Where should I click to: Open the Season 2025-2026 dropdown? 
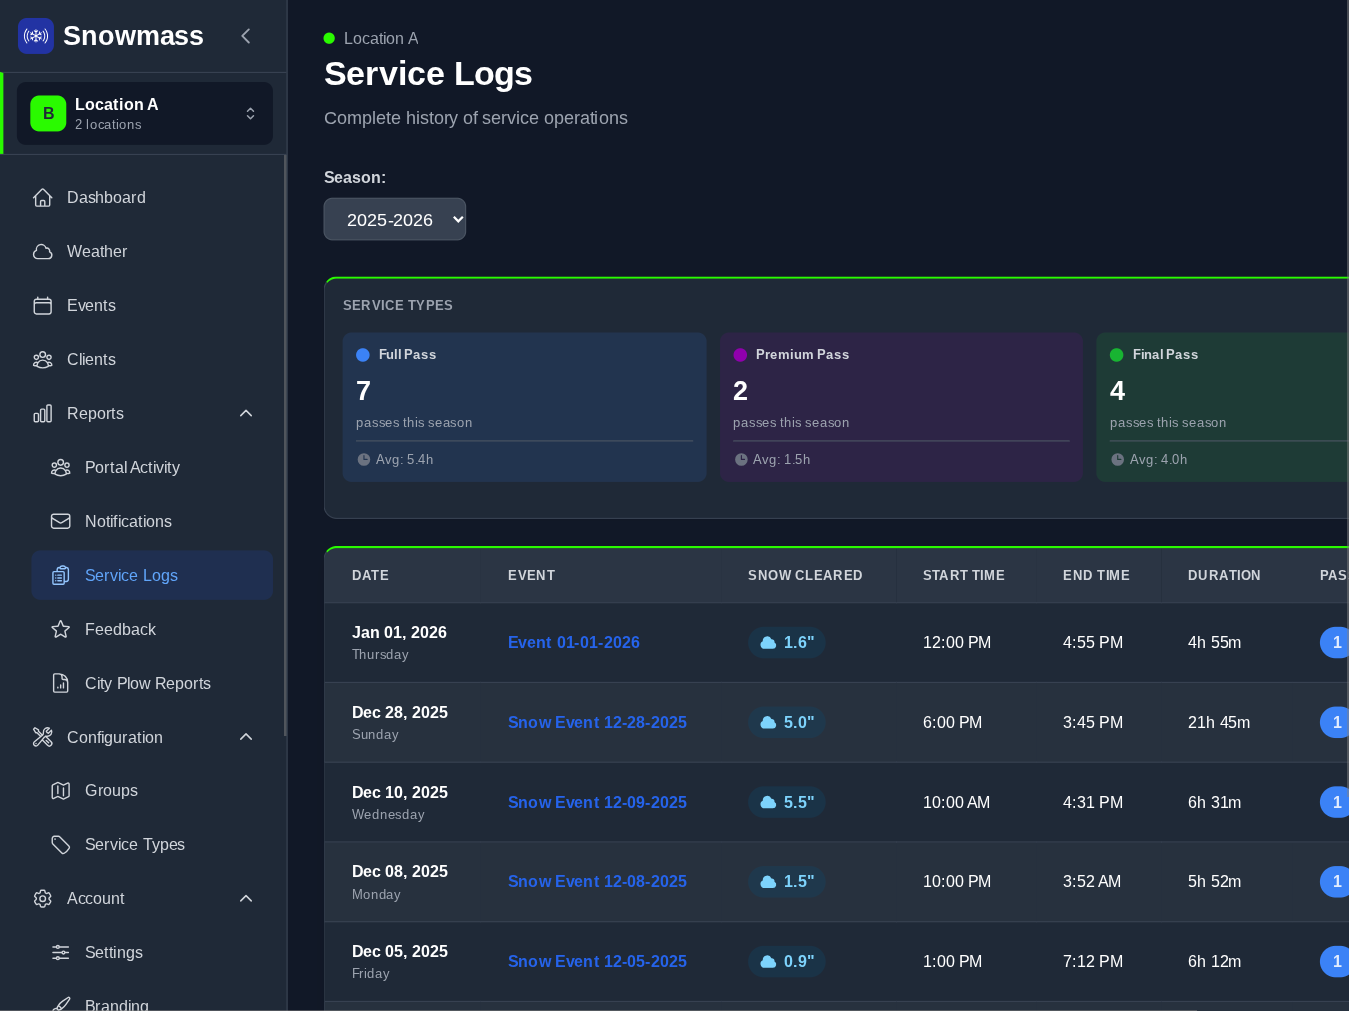point(395,220)
